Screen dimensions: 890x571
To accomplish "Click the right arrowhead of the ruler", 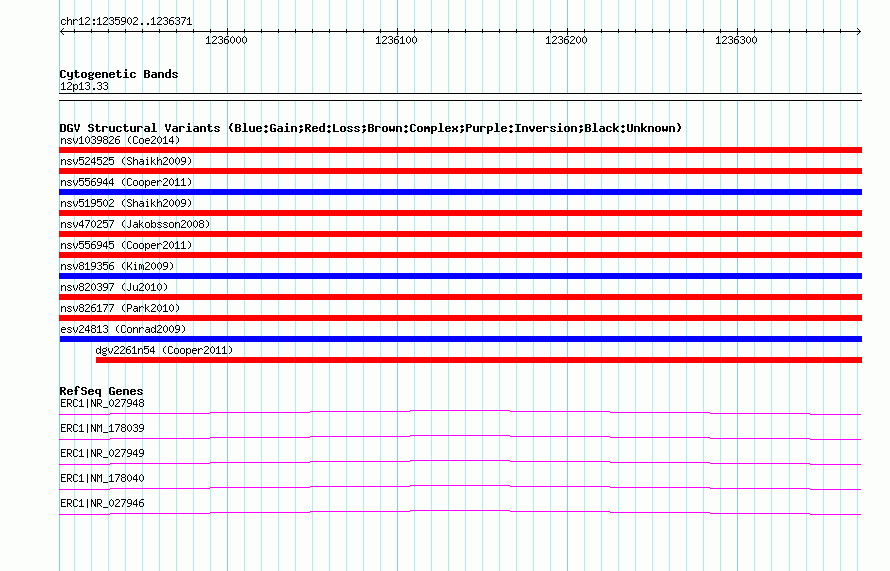I will click(859, 32).
